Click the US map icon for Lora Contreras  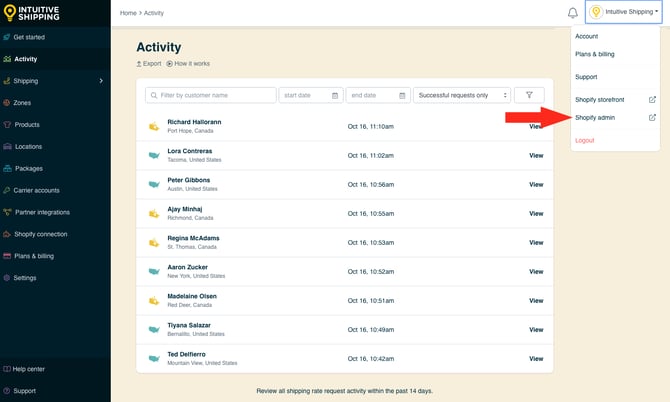(x=154, y=156)
